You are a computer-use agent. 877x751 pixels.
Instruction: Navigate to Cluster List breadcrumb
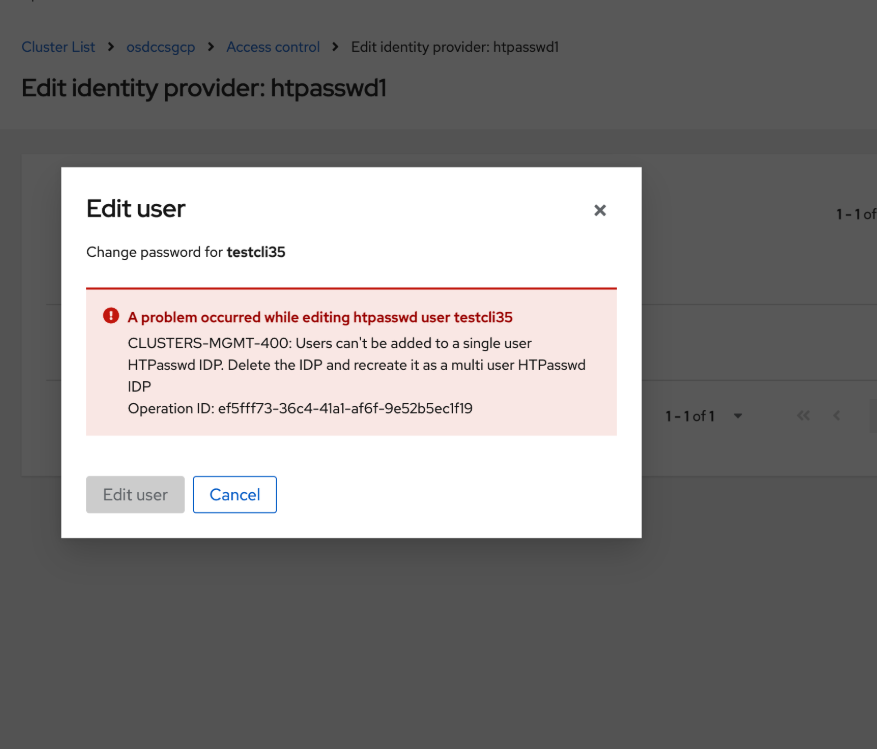[58, 47]
